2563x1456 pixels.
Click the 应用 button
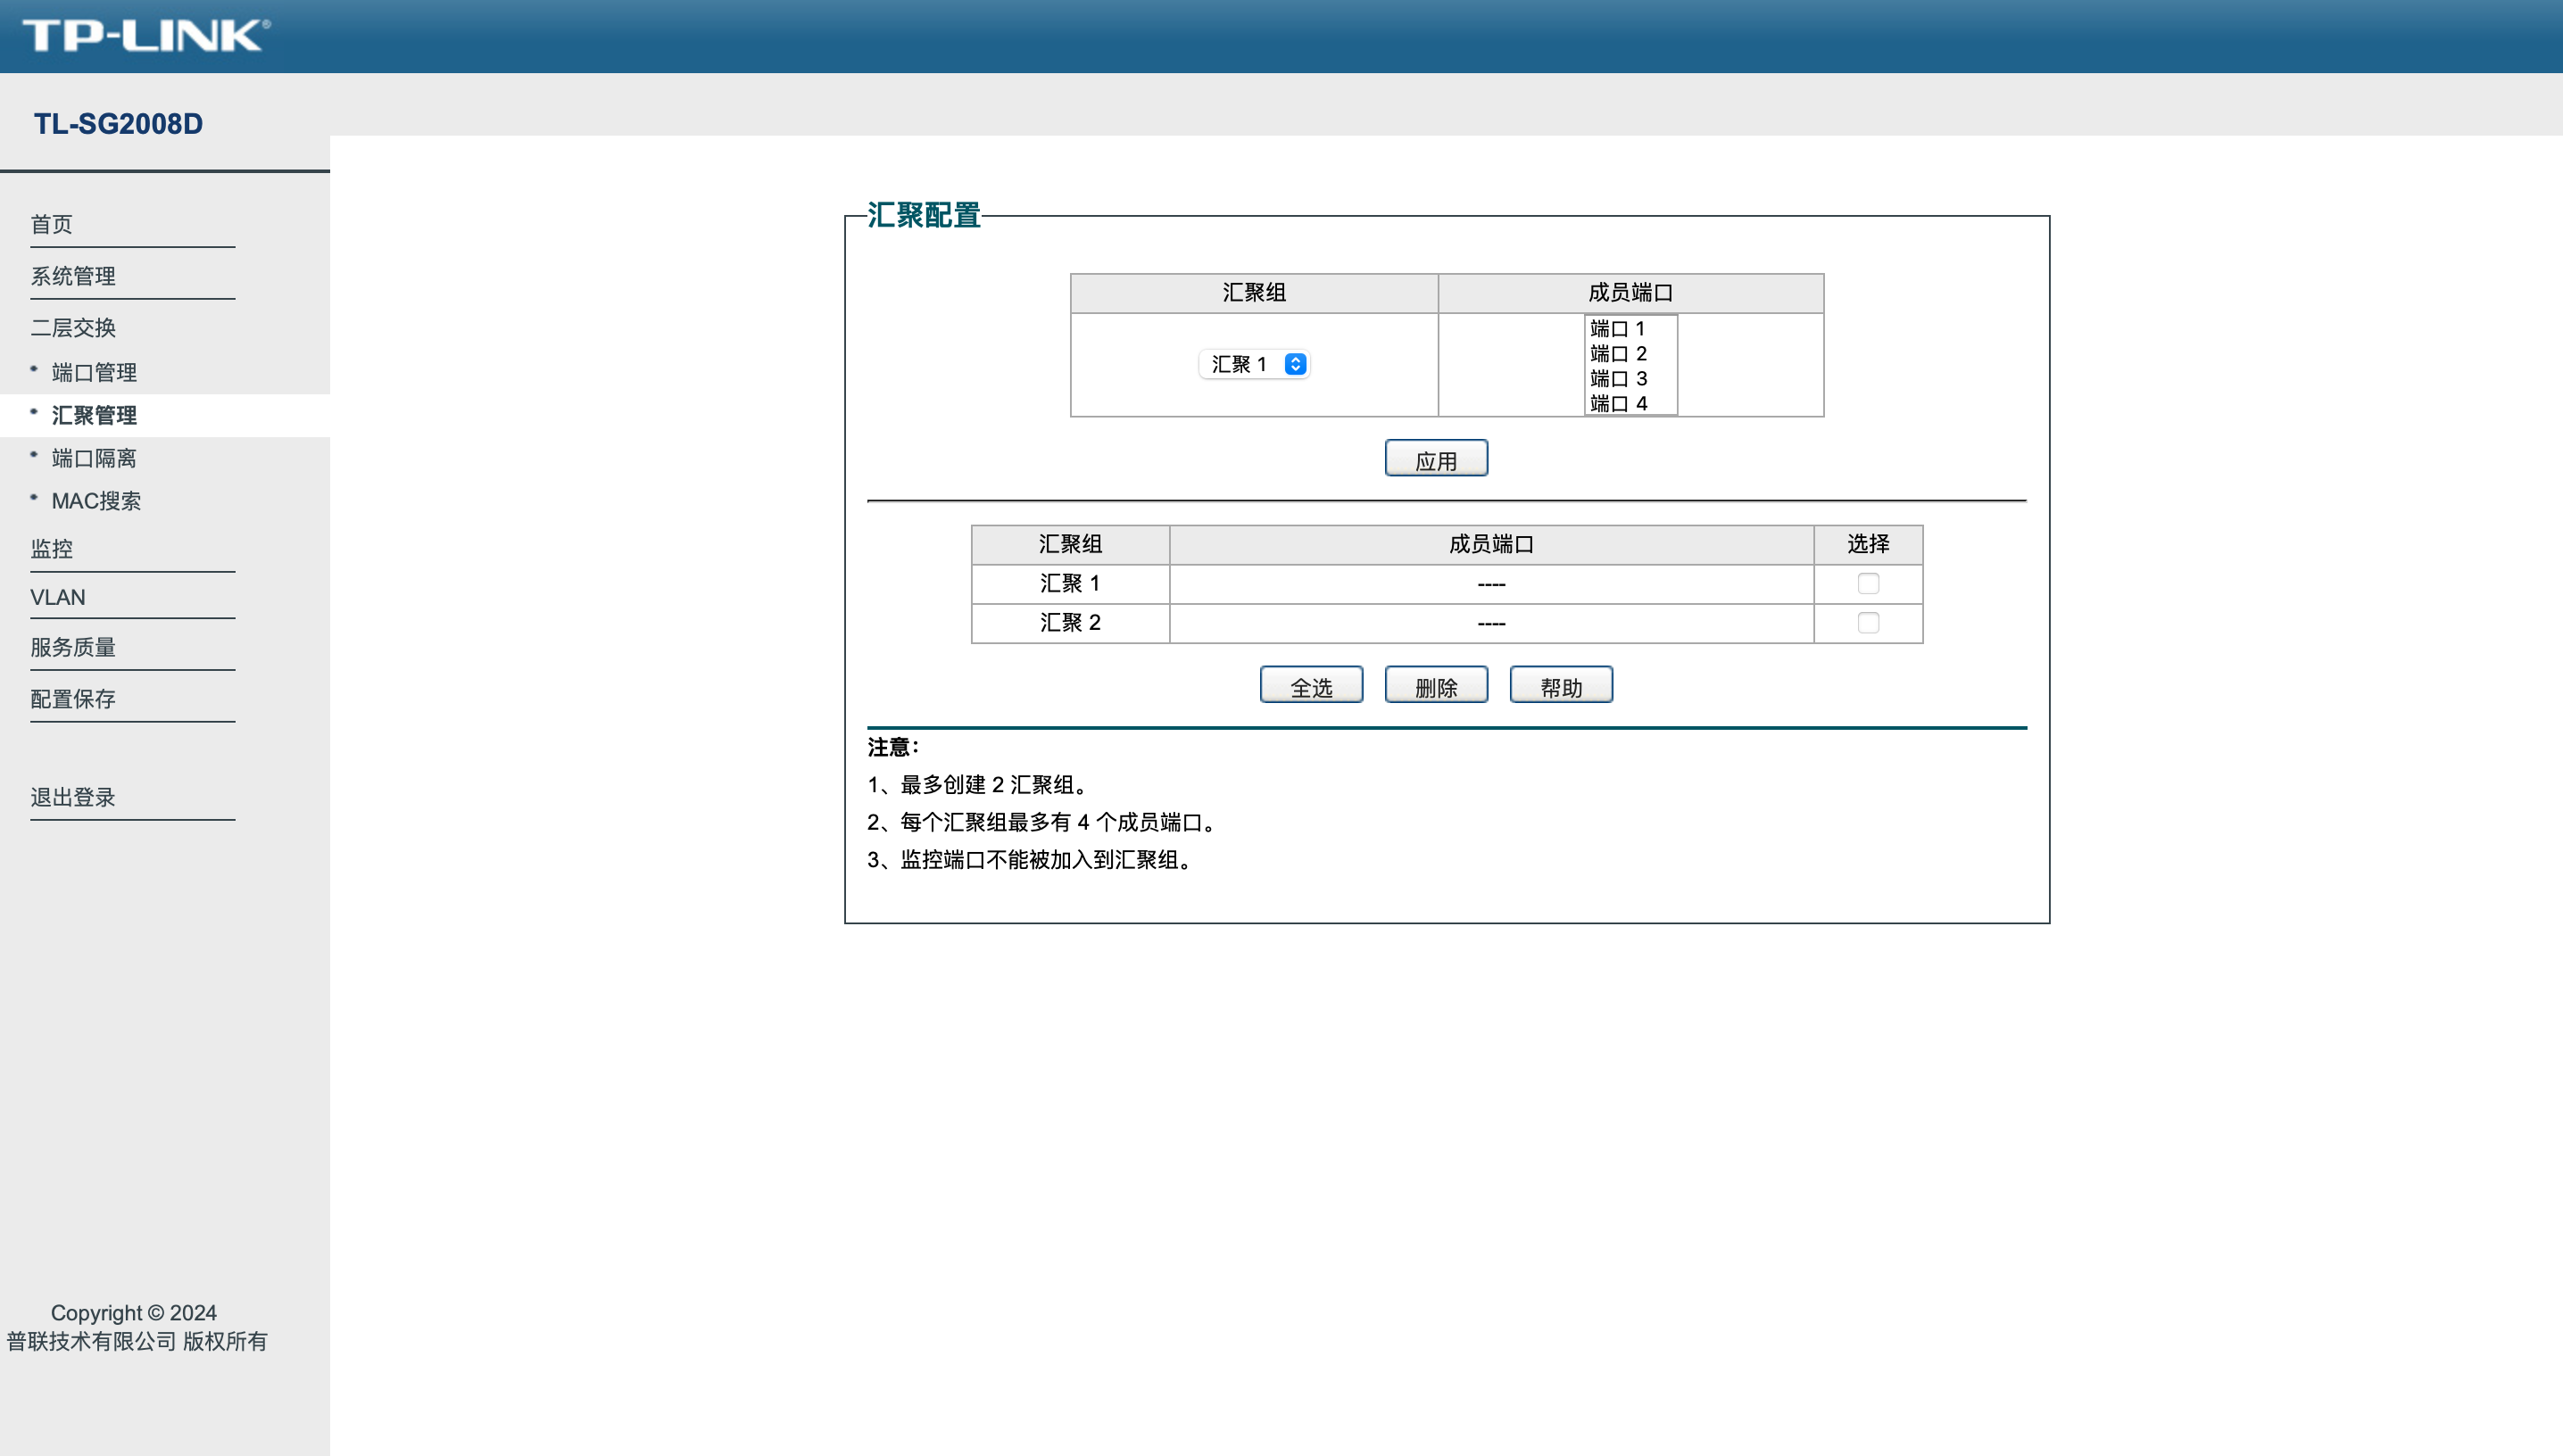[x=1436, y=458]
